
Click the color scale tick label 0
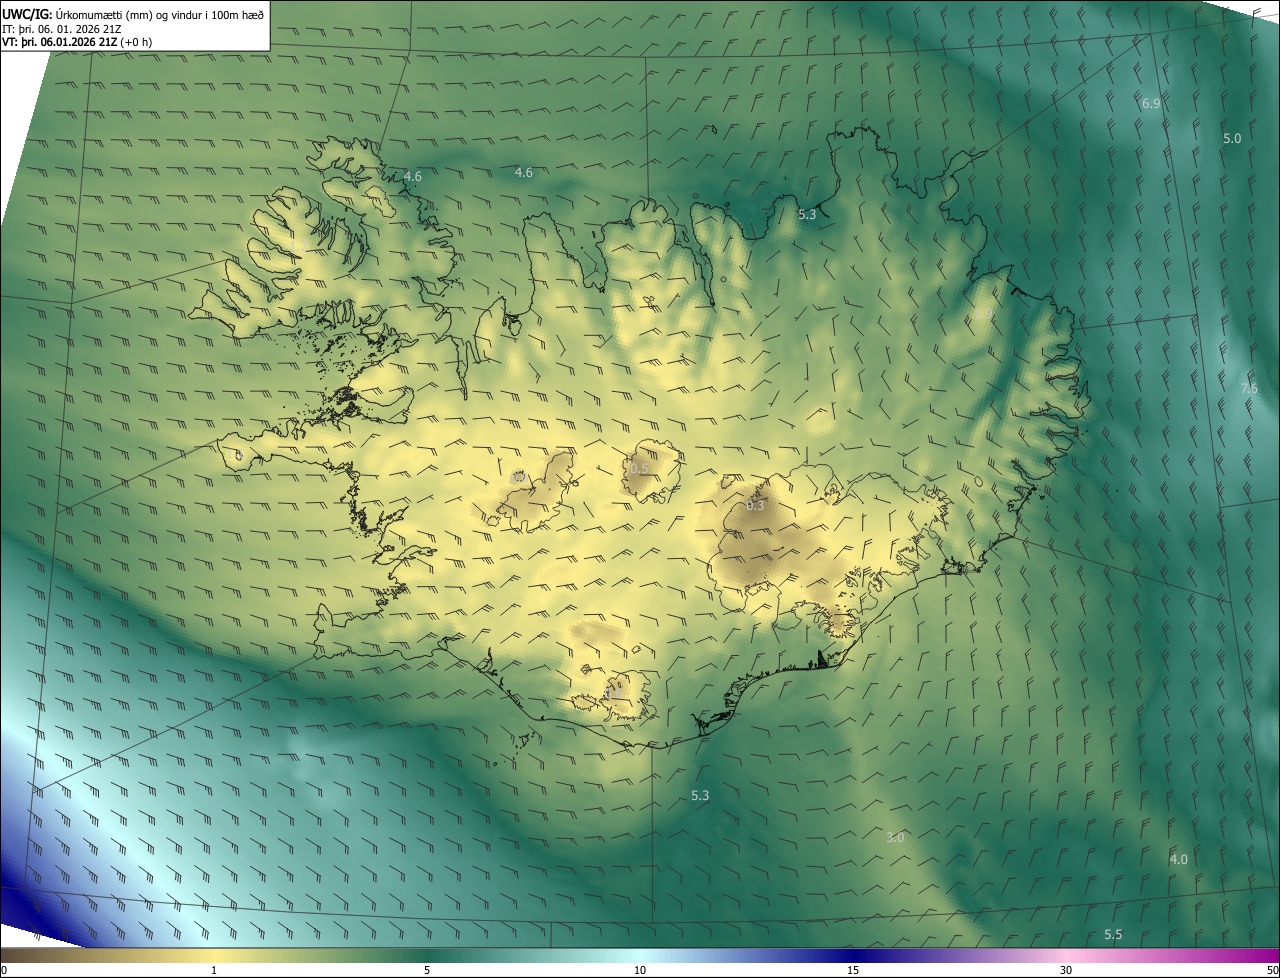[x=4, y=971]
